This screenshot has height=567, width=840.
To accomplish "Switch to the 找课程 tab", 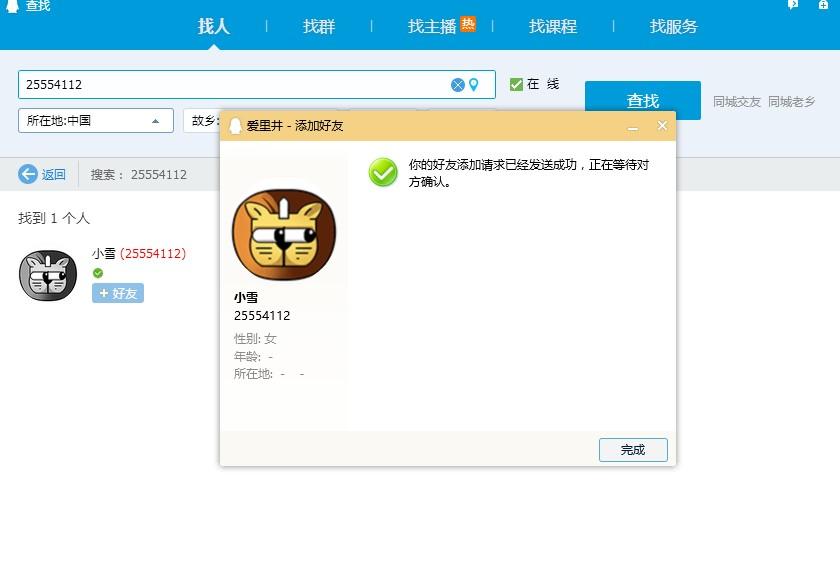I will tap(553, 26).
